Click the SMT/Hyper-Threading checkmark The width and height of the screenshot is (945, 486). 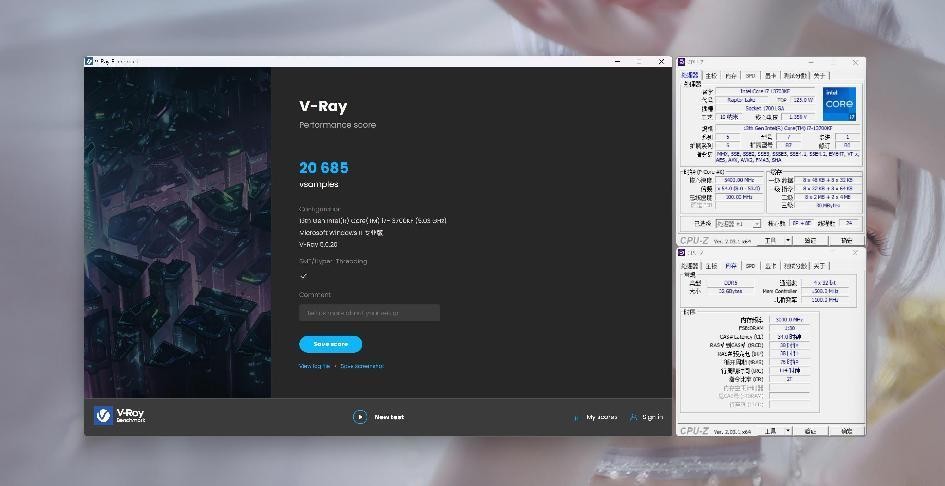tap(303, 276)
